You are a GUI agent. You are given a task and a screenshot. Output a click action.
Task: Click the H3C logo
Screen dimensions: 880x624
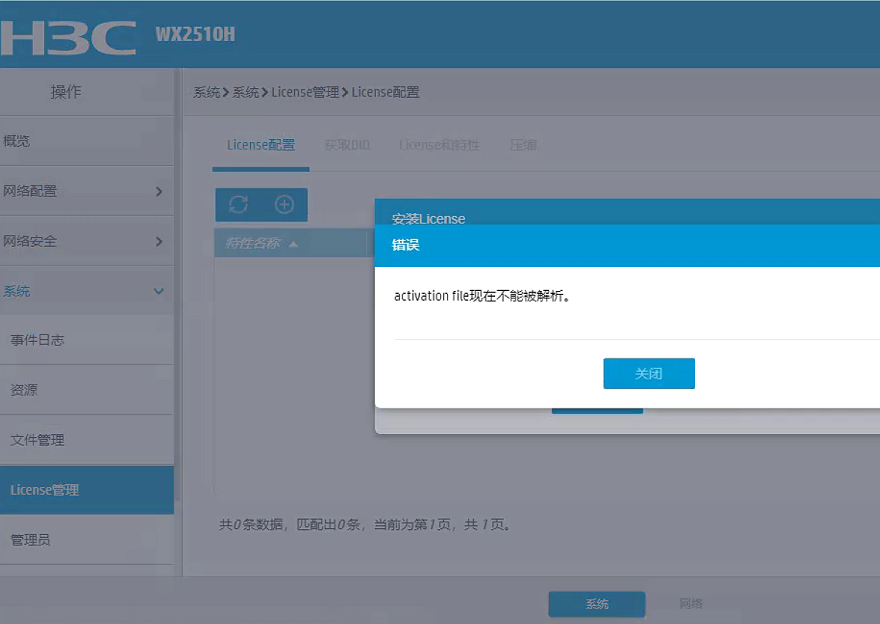(68, 38)
